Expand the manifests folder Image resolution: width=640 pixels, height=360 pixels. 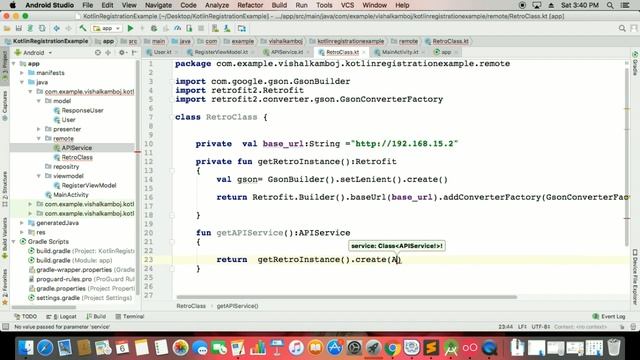point(22,73)
